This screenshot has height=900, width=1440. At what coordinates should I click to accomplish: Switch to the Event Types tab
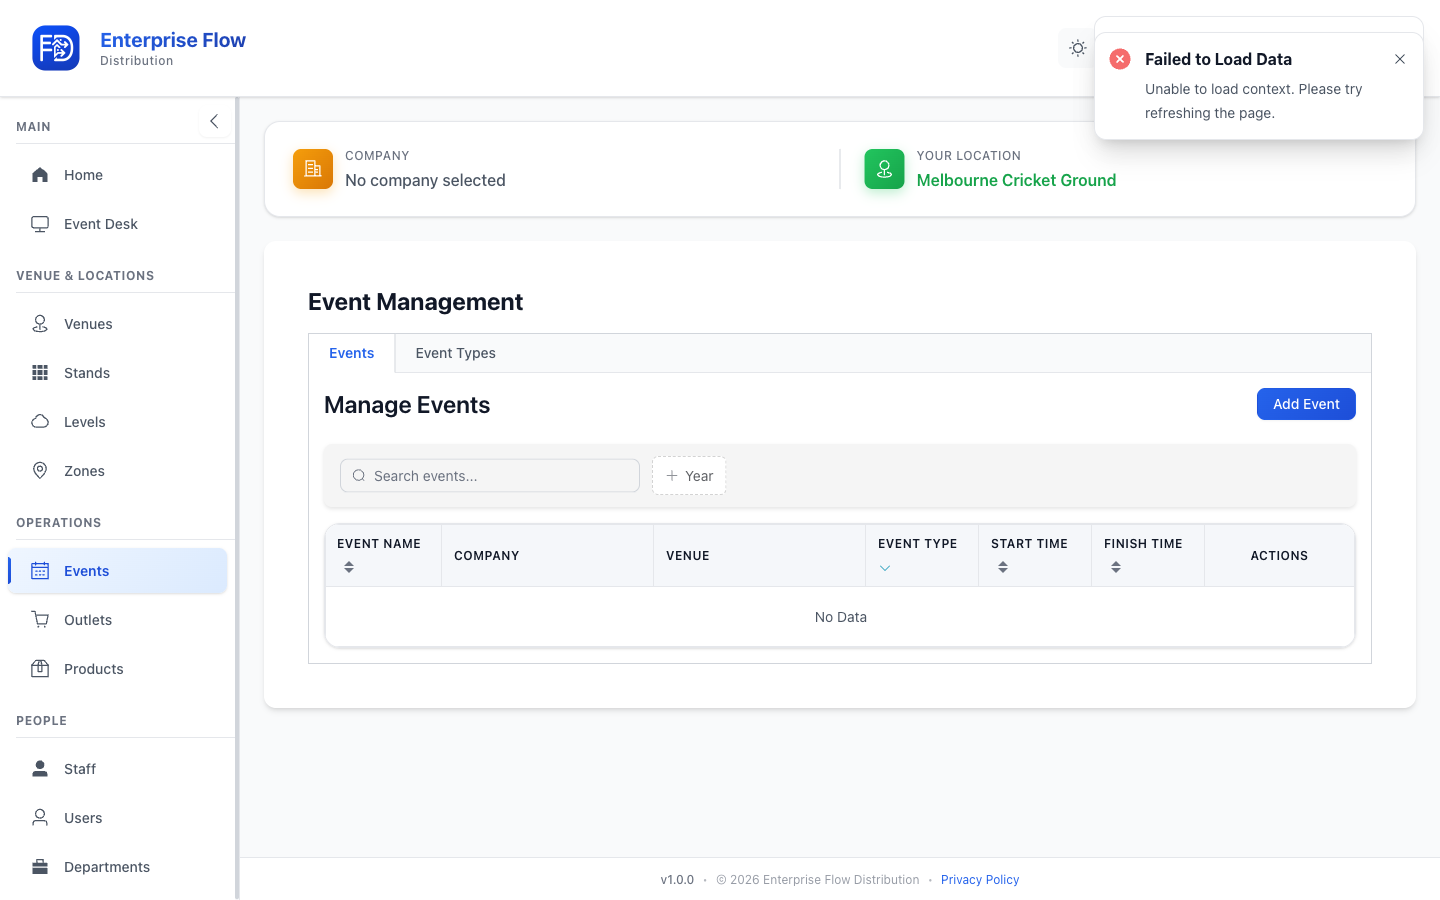456,353
